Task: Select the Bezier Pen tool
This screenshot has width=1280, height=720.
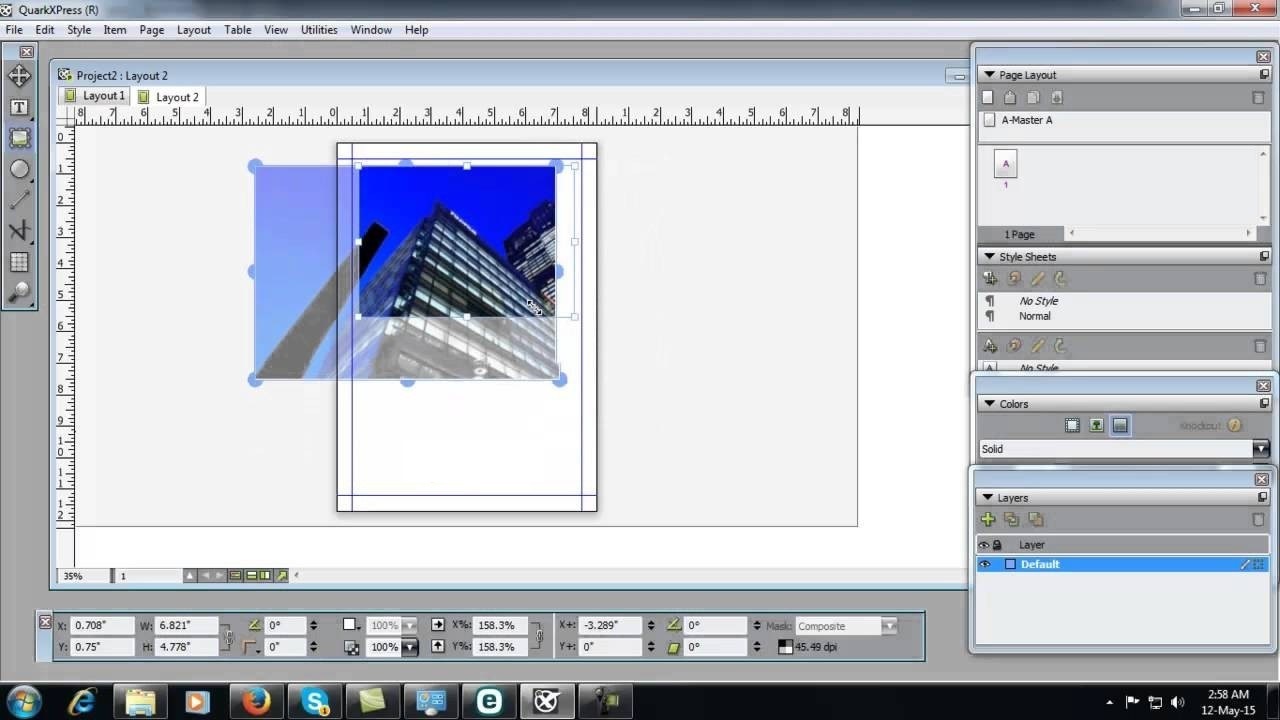Action: (x=19, y=231)
